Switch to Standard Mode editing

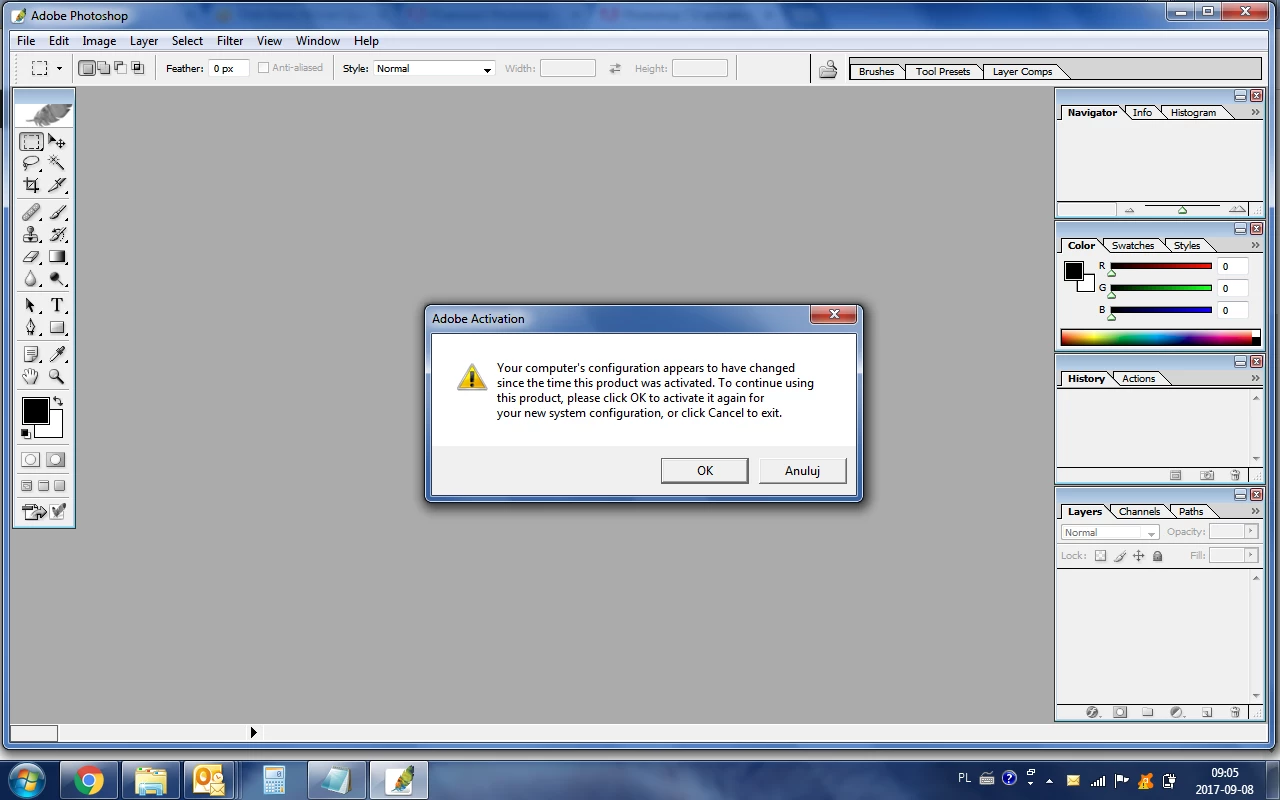point(31,460)
